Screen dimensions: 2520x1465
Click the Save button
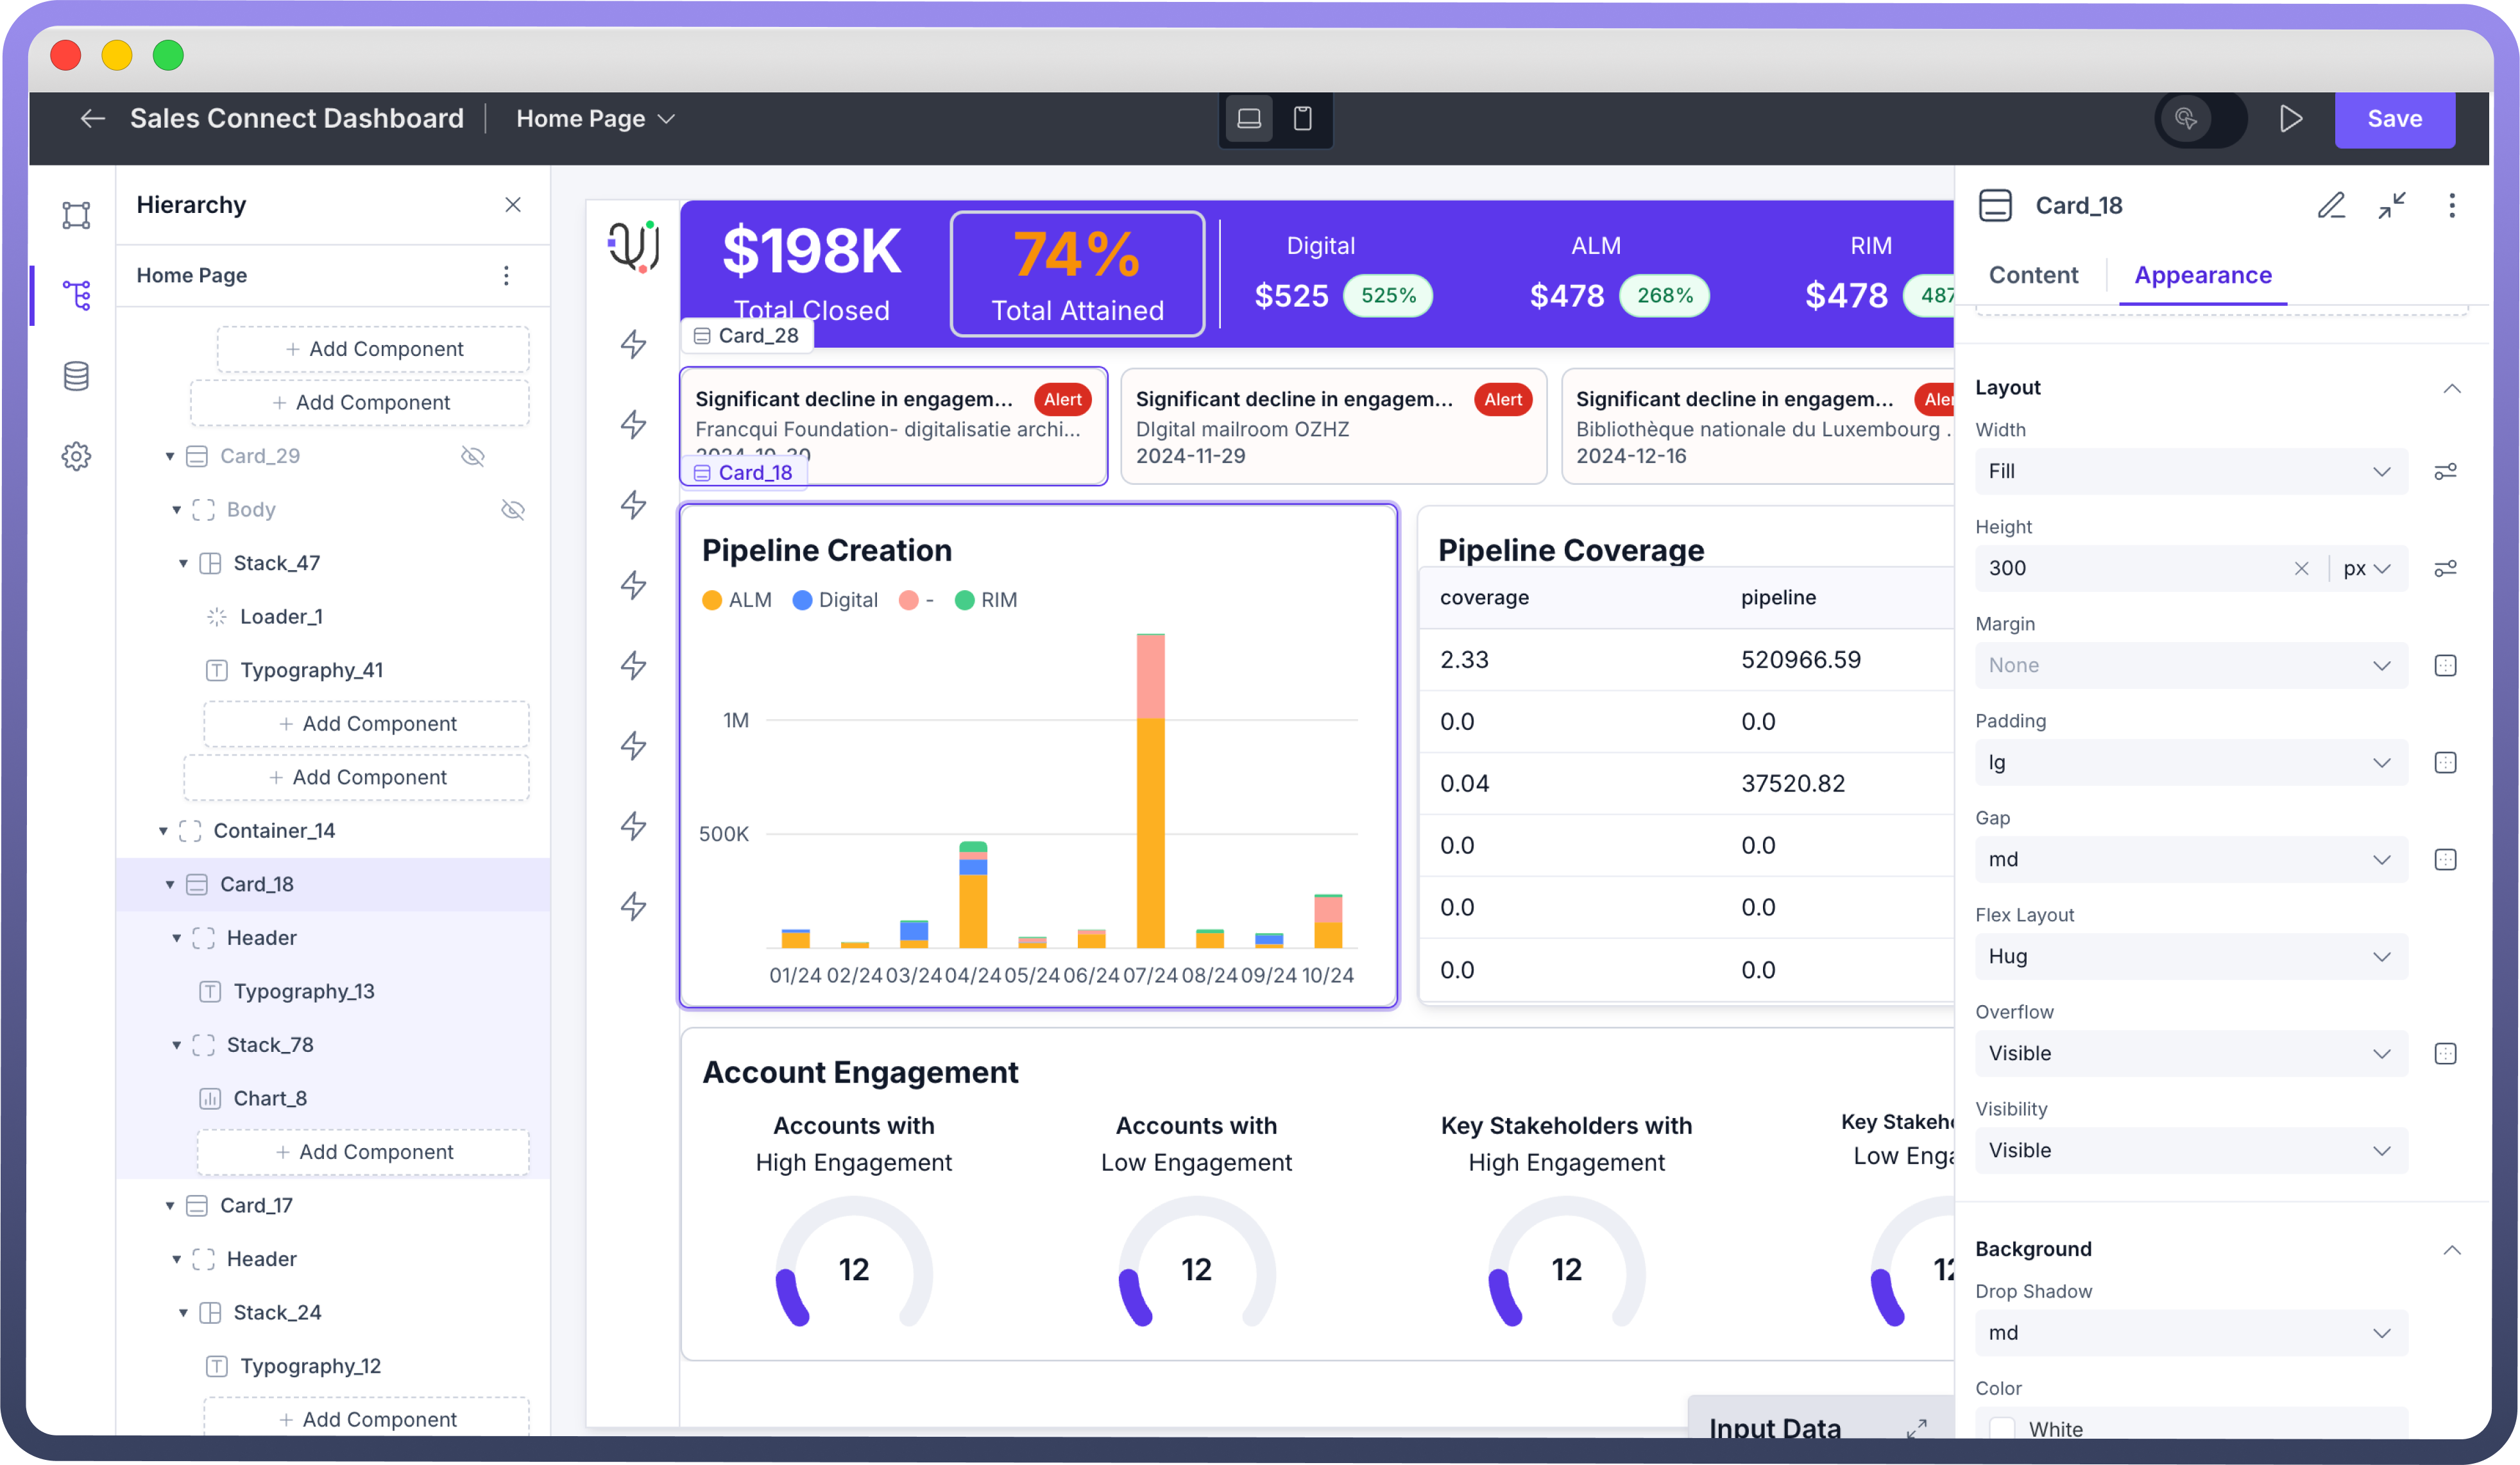pyautogui.click(x=2394, y=119)
